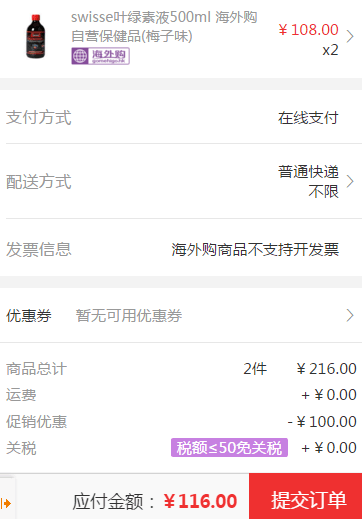Tap the purple 海外购 globe badge
The width and height of the screenshot is (362, 519).
pos(100,56)
